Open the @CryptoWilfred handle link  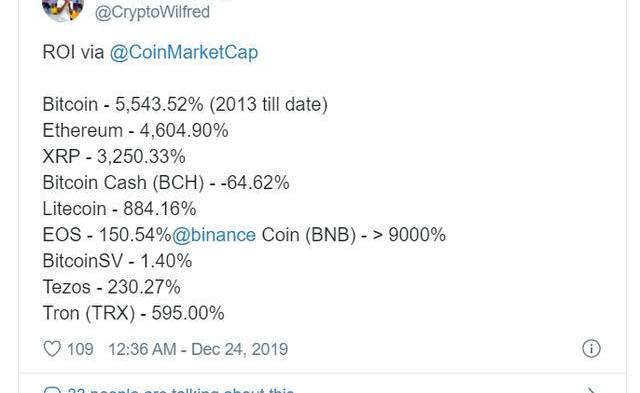pos(152,12)
